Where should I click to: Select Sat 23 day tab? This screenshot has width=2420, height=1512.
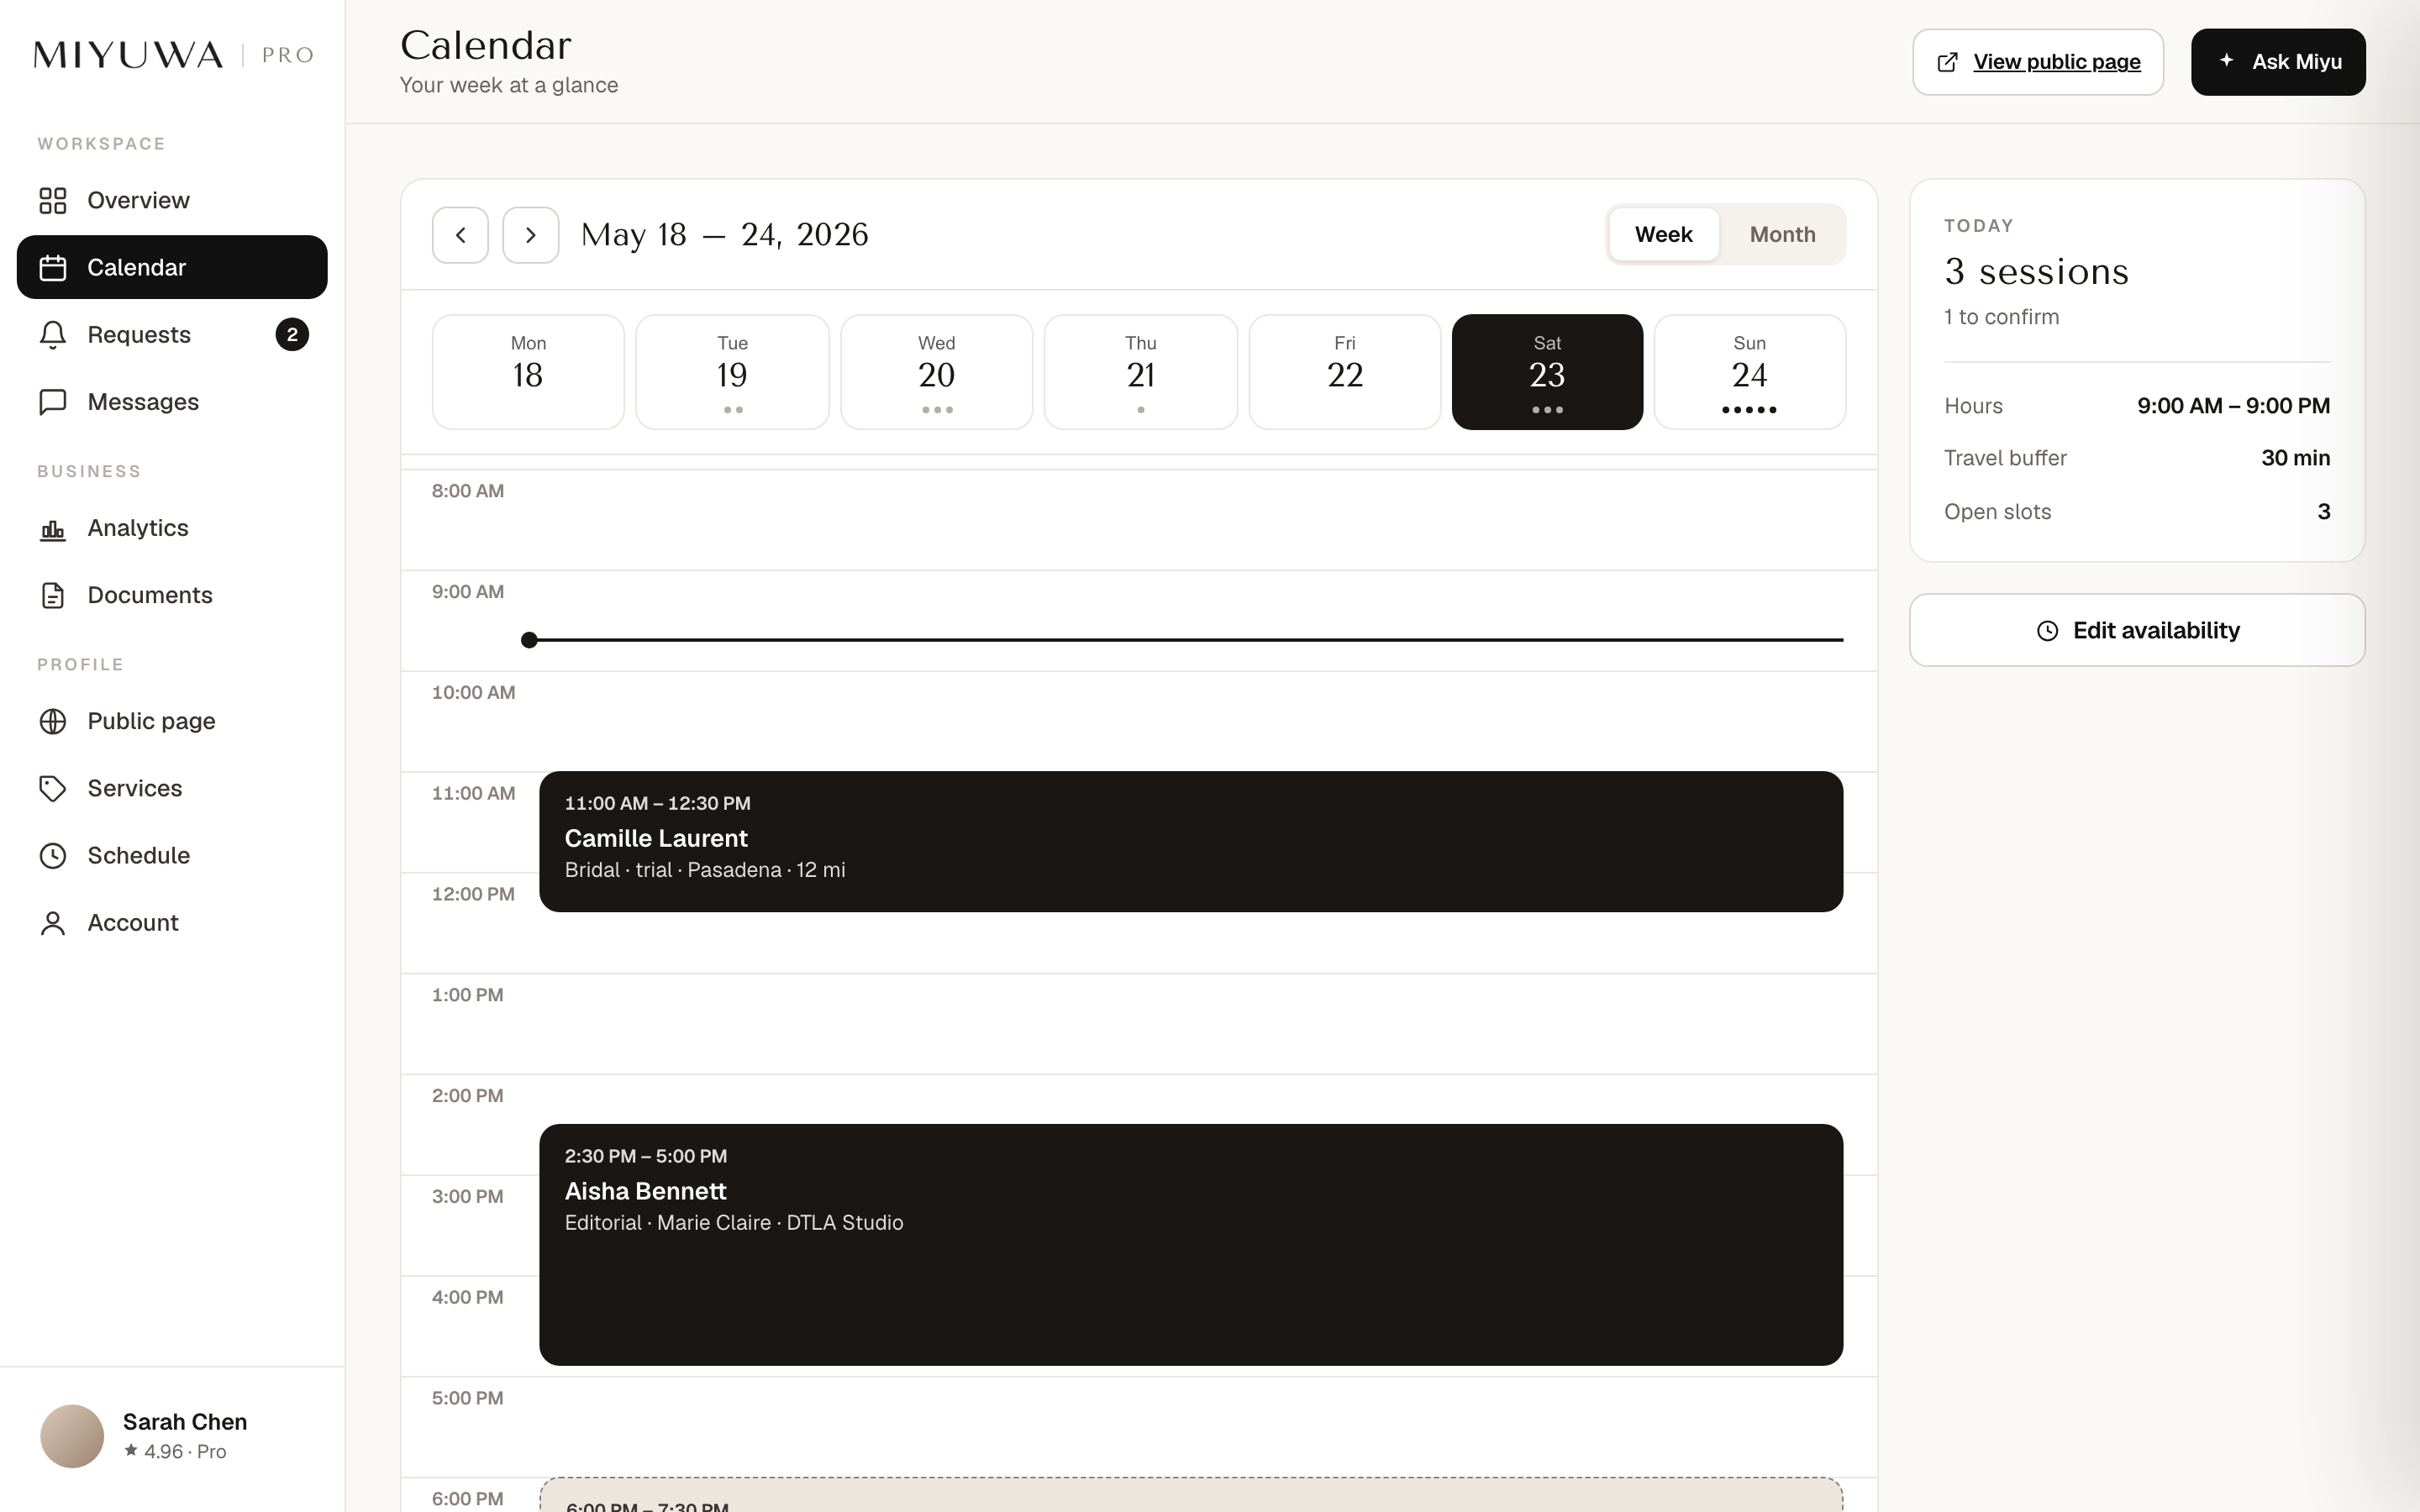click(x=1547, y=372)
